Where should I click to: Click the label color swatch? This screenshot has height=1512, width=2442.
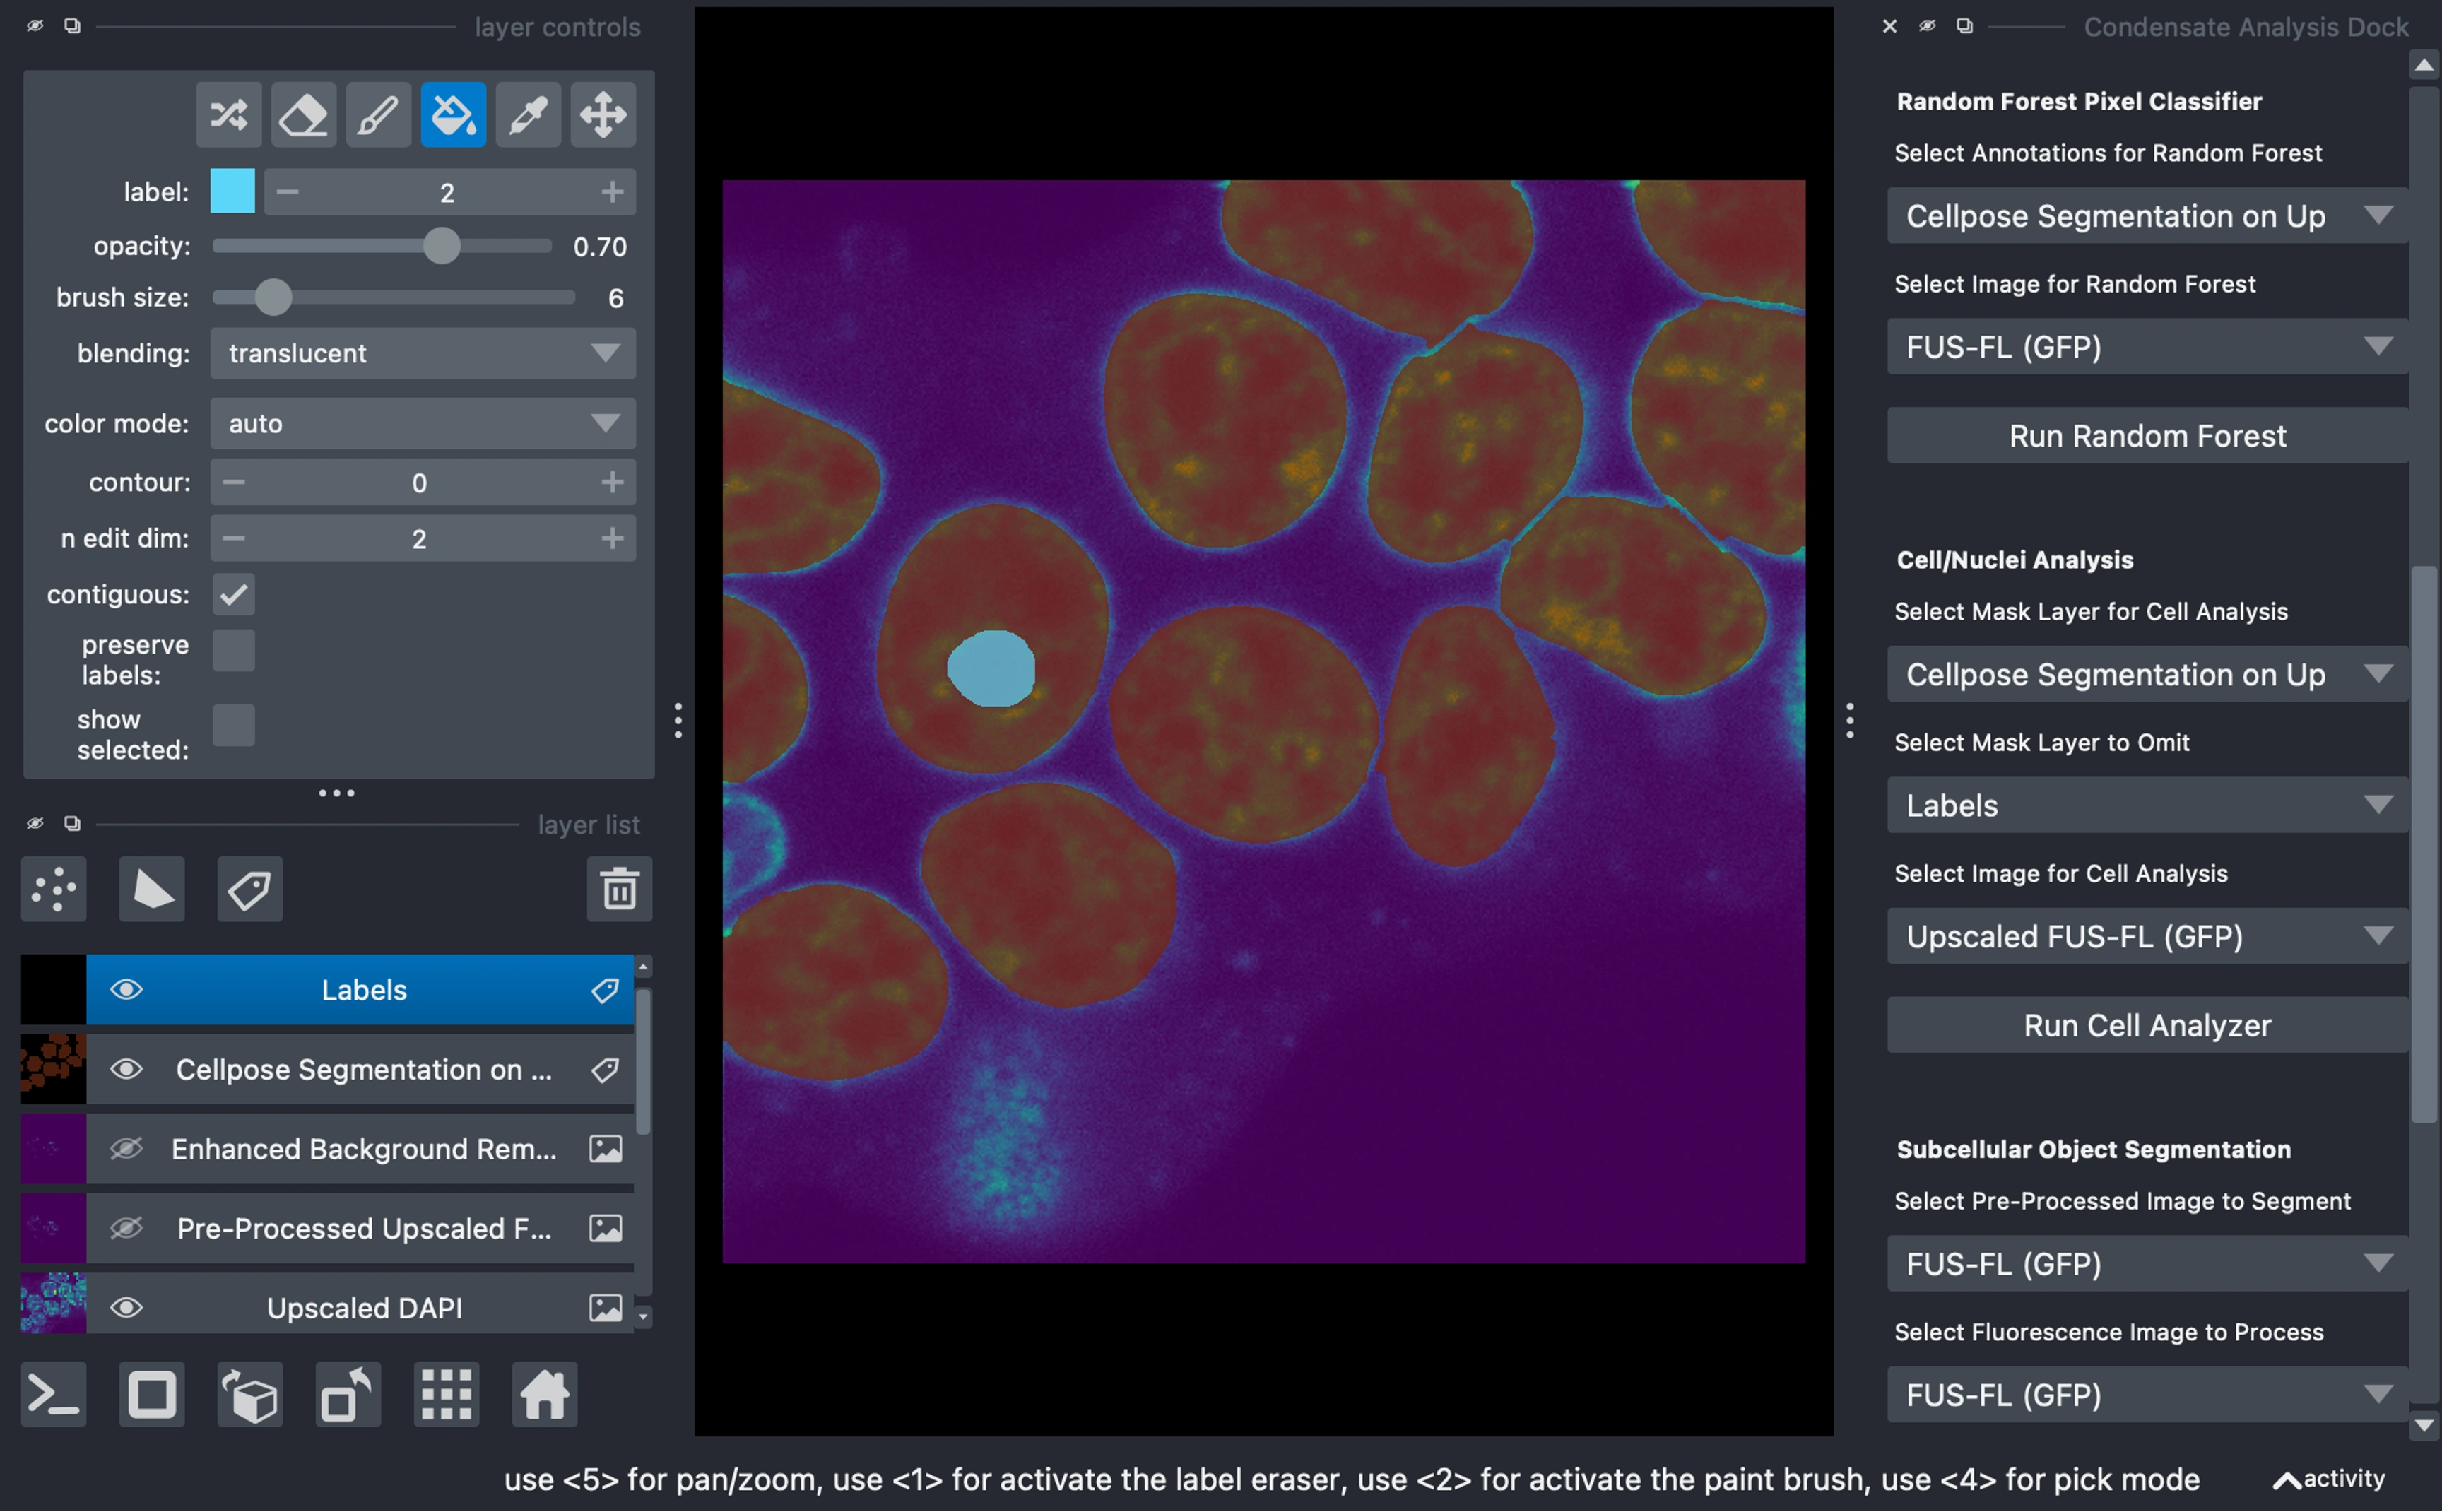(232, 191)
